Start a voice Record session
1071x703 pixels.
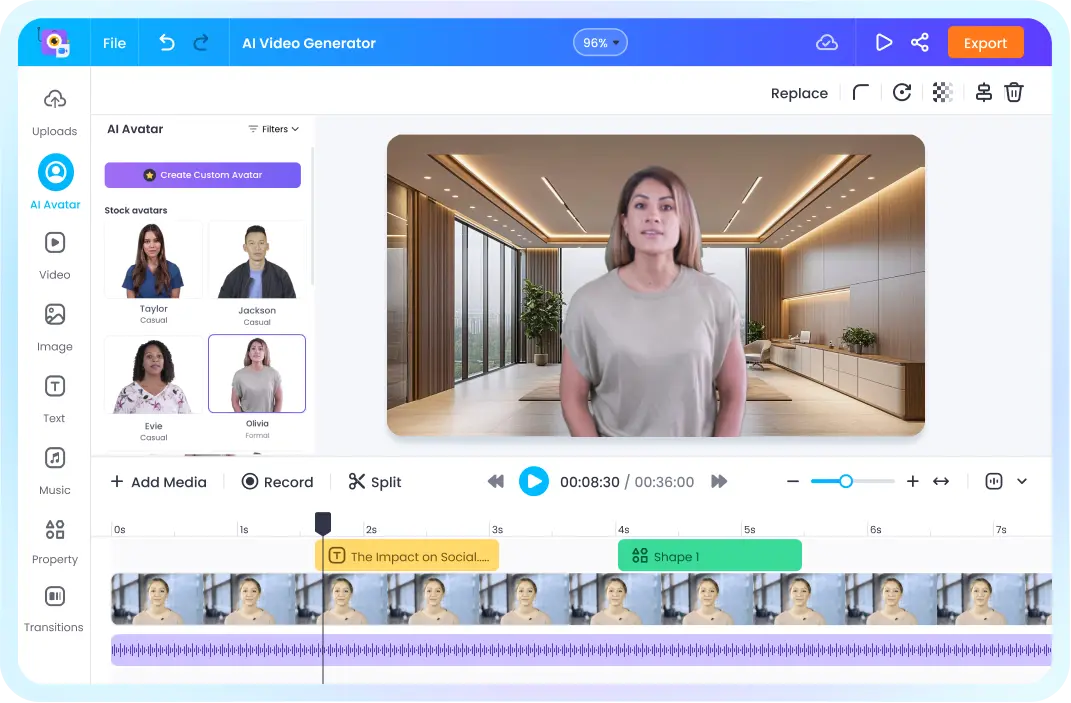pos(277,481)
